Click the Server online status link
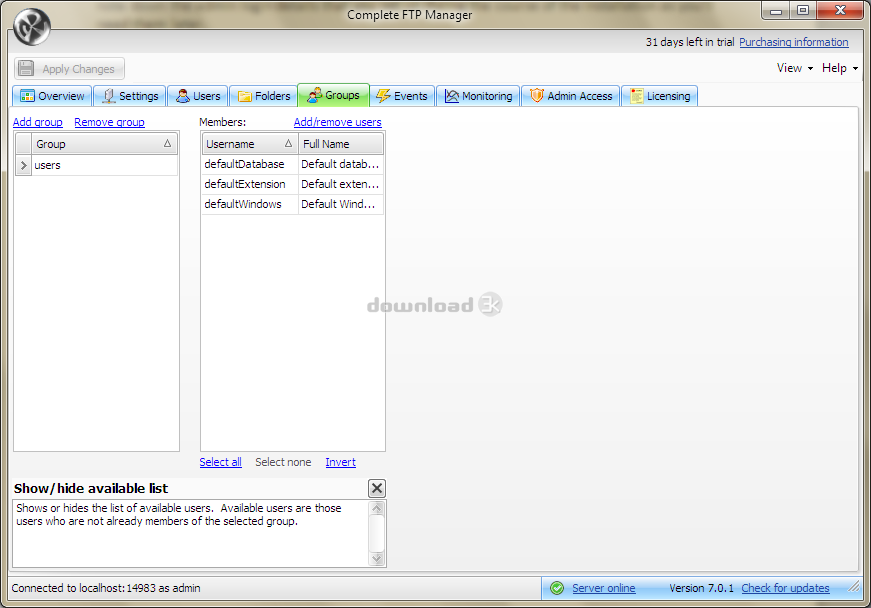871x608 pixels. [604, 588]
